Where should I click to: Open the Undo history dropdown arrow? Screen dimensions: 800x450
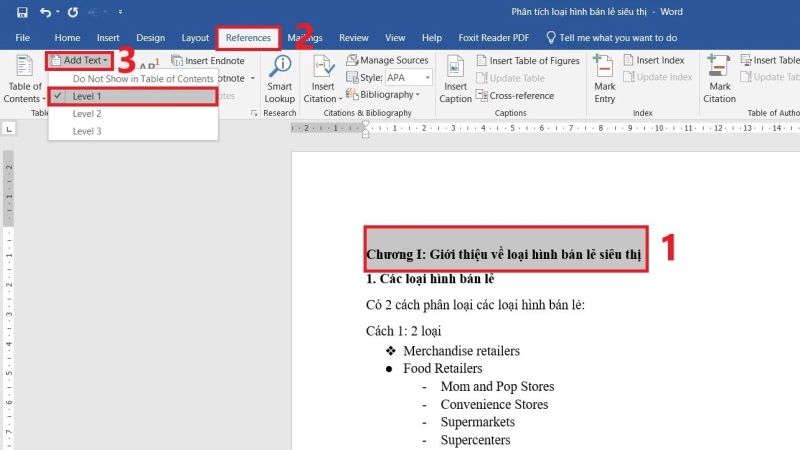point(58,12)
